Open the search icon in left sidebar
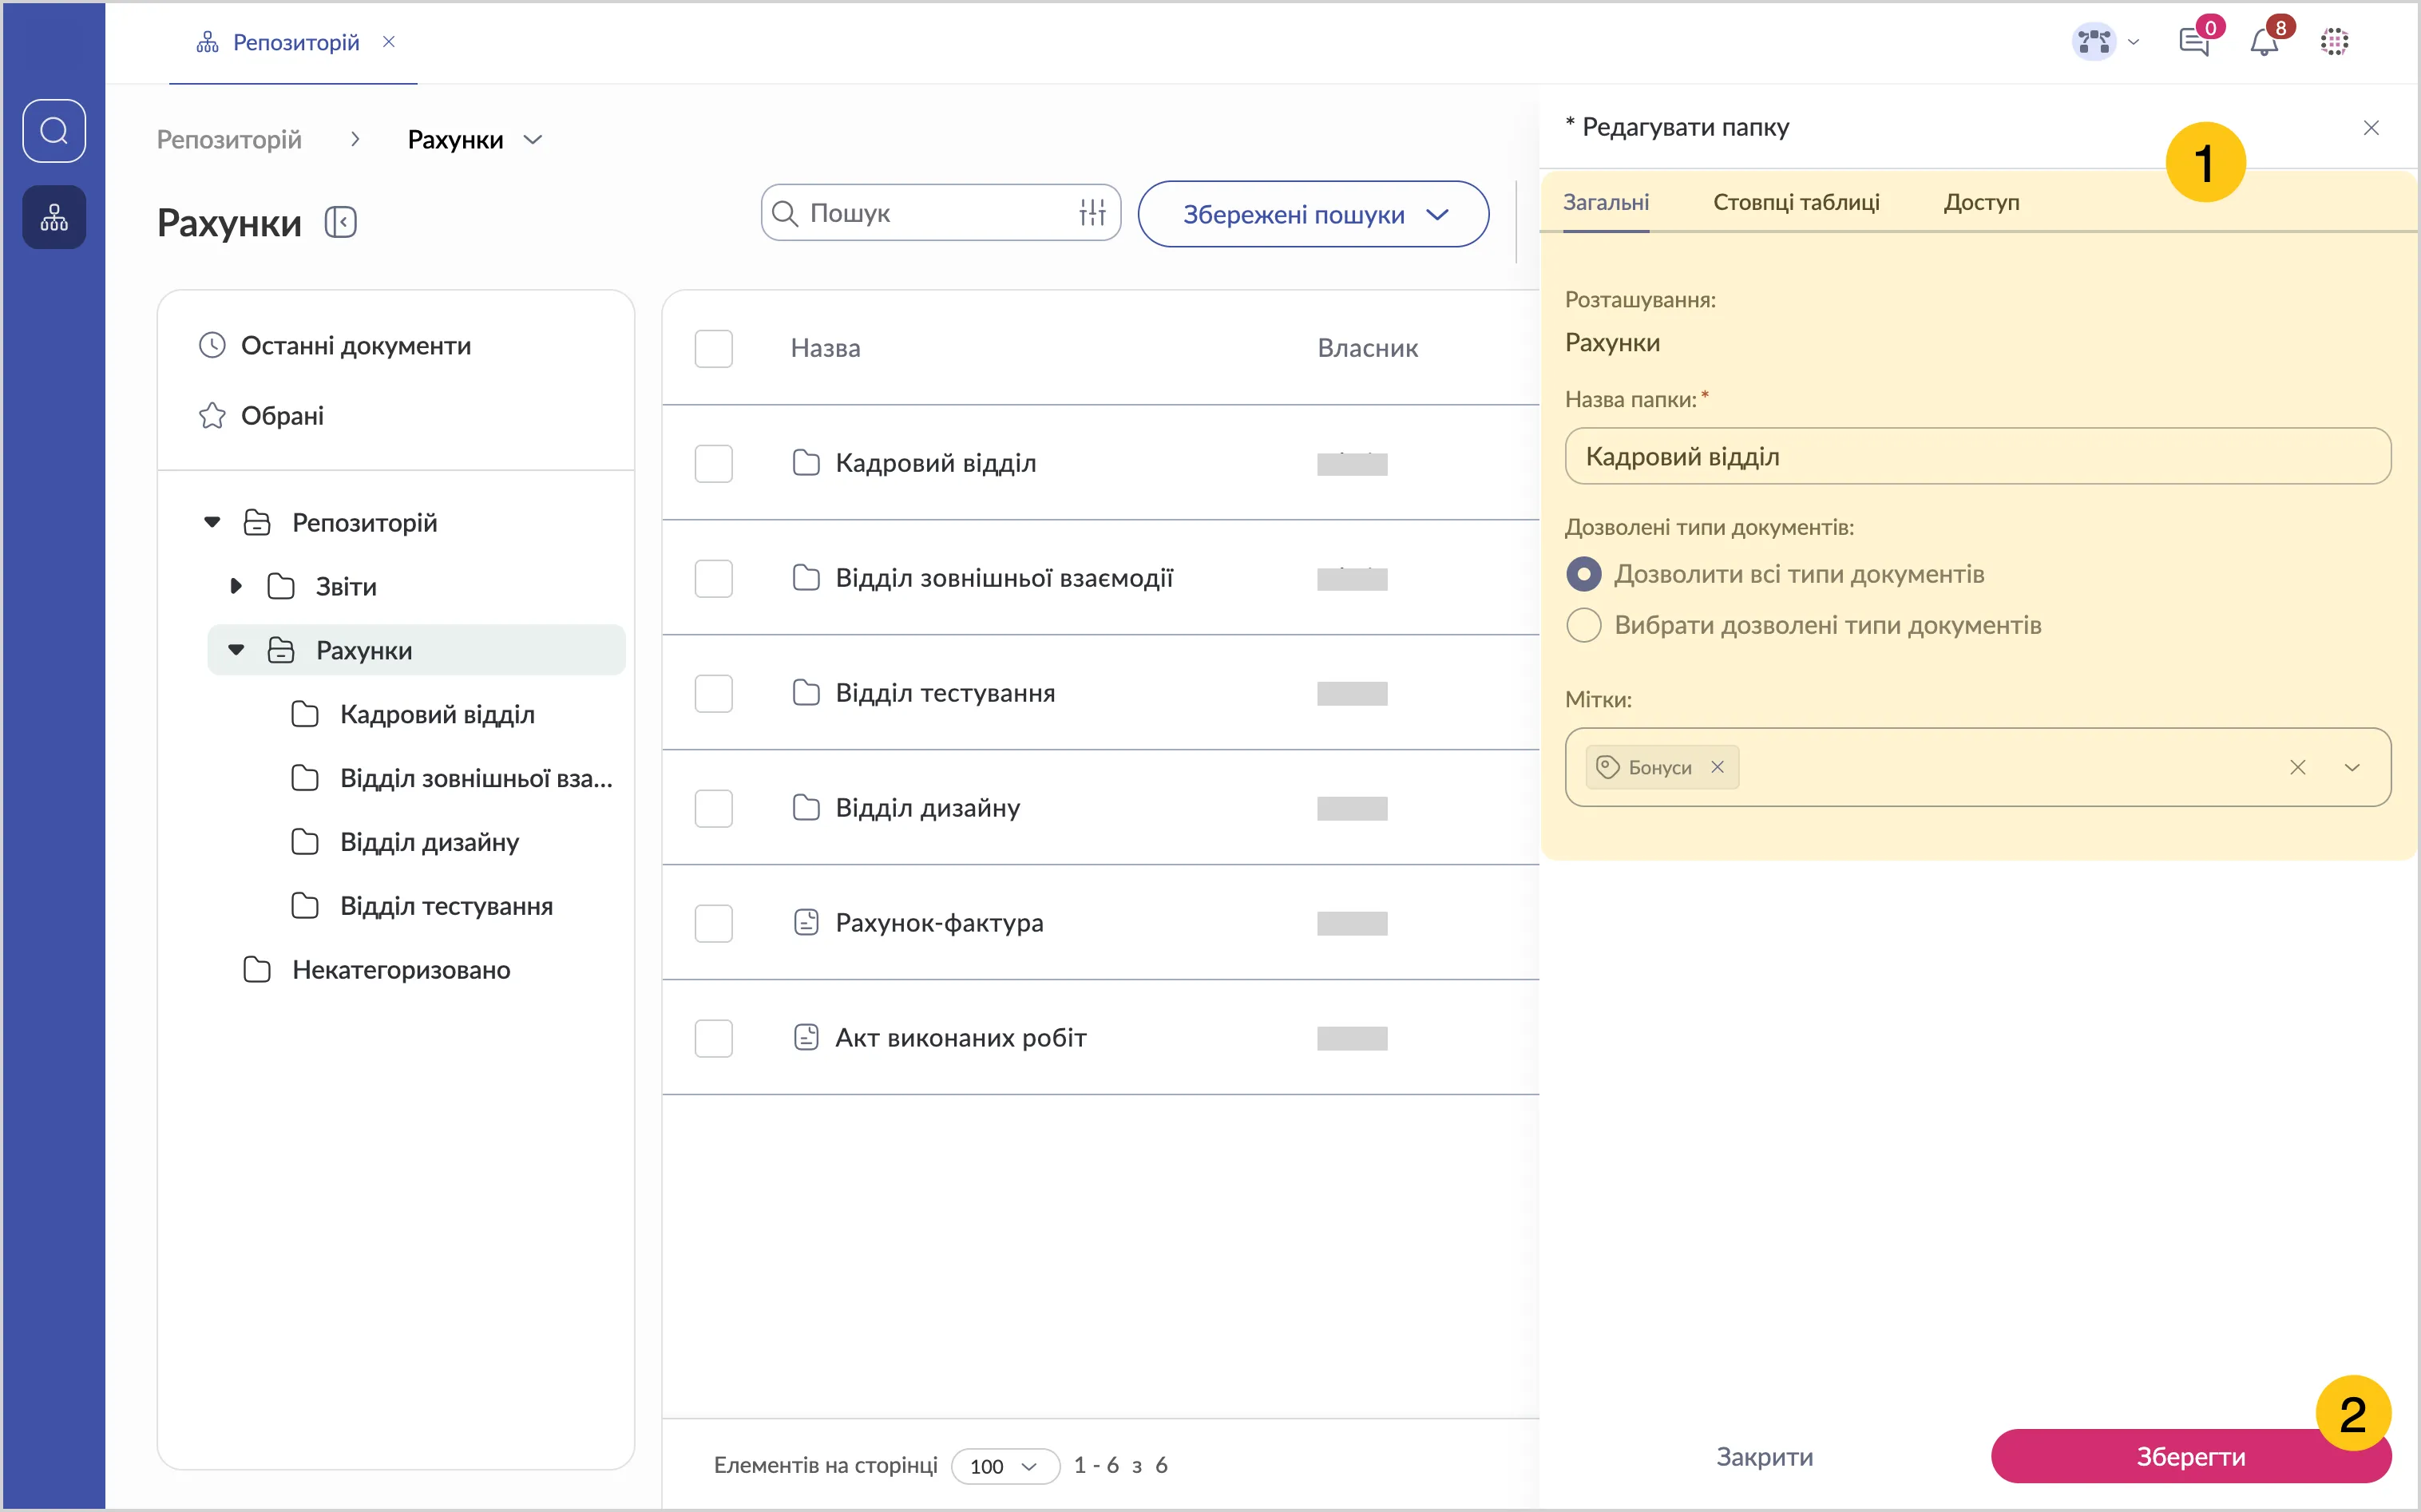The image size is (2421, 1512). (x=54, y=131)
